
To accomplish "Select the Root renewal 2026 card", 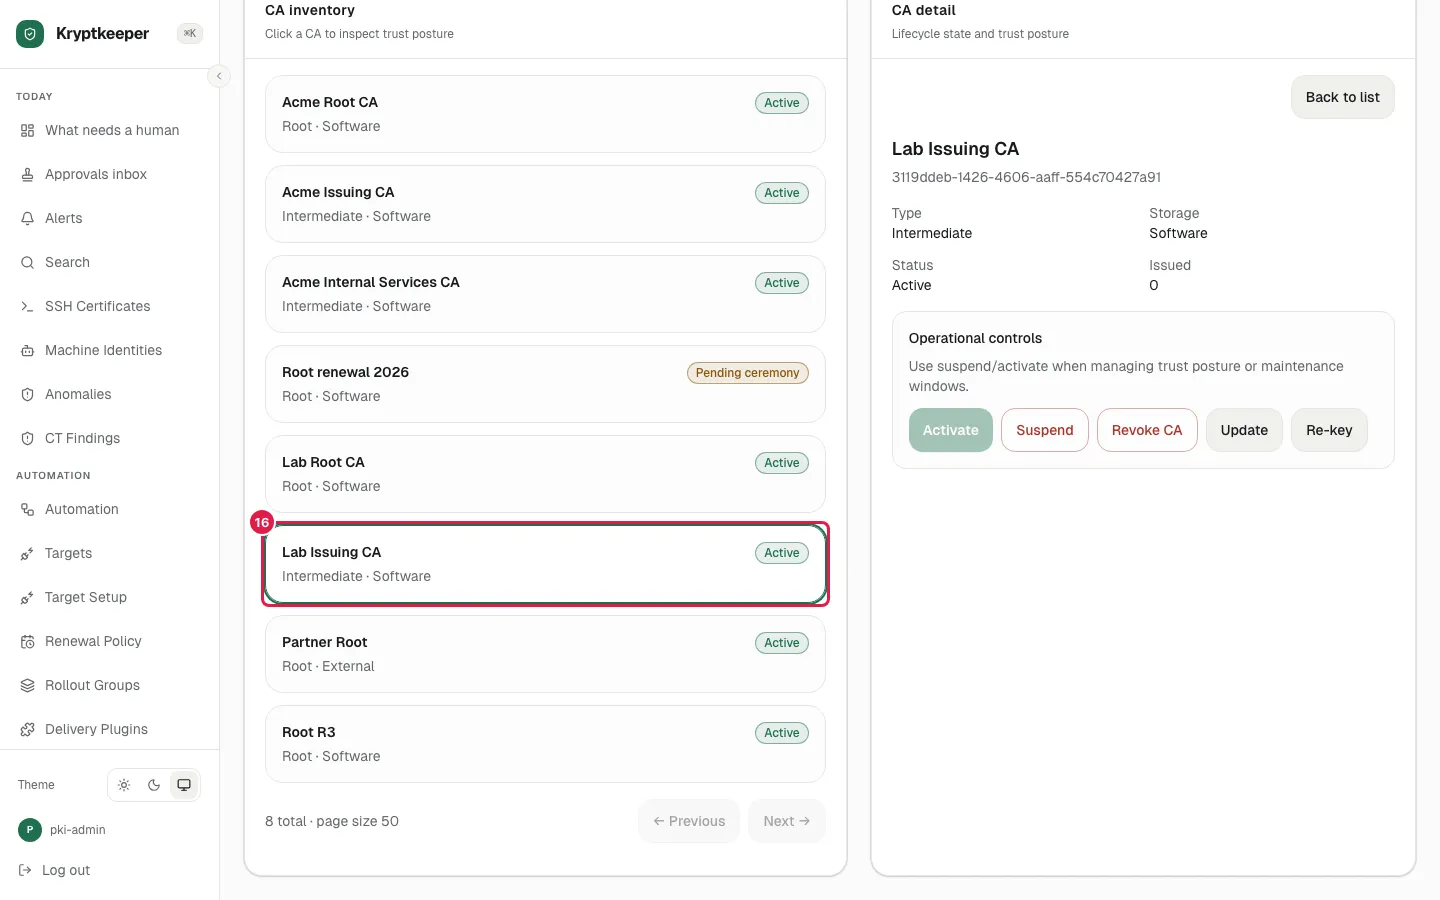I will [x=545, y=384].
